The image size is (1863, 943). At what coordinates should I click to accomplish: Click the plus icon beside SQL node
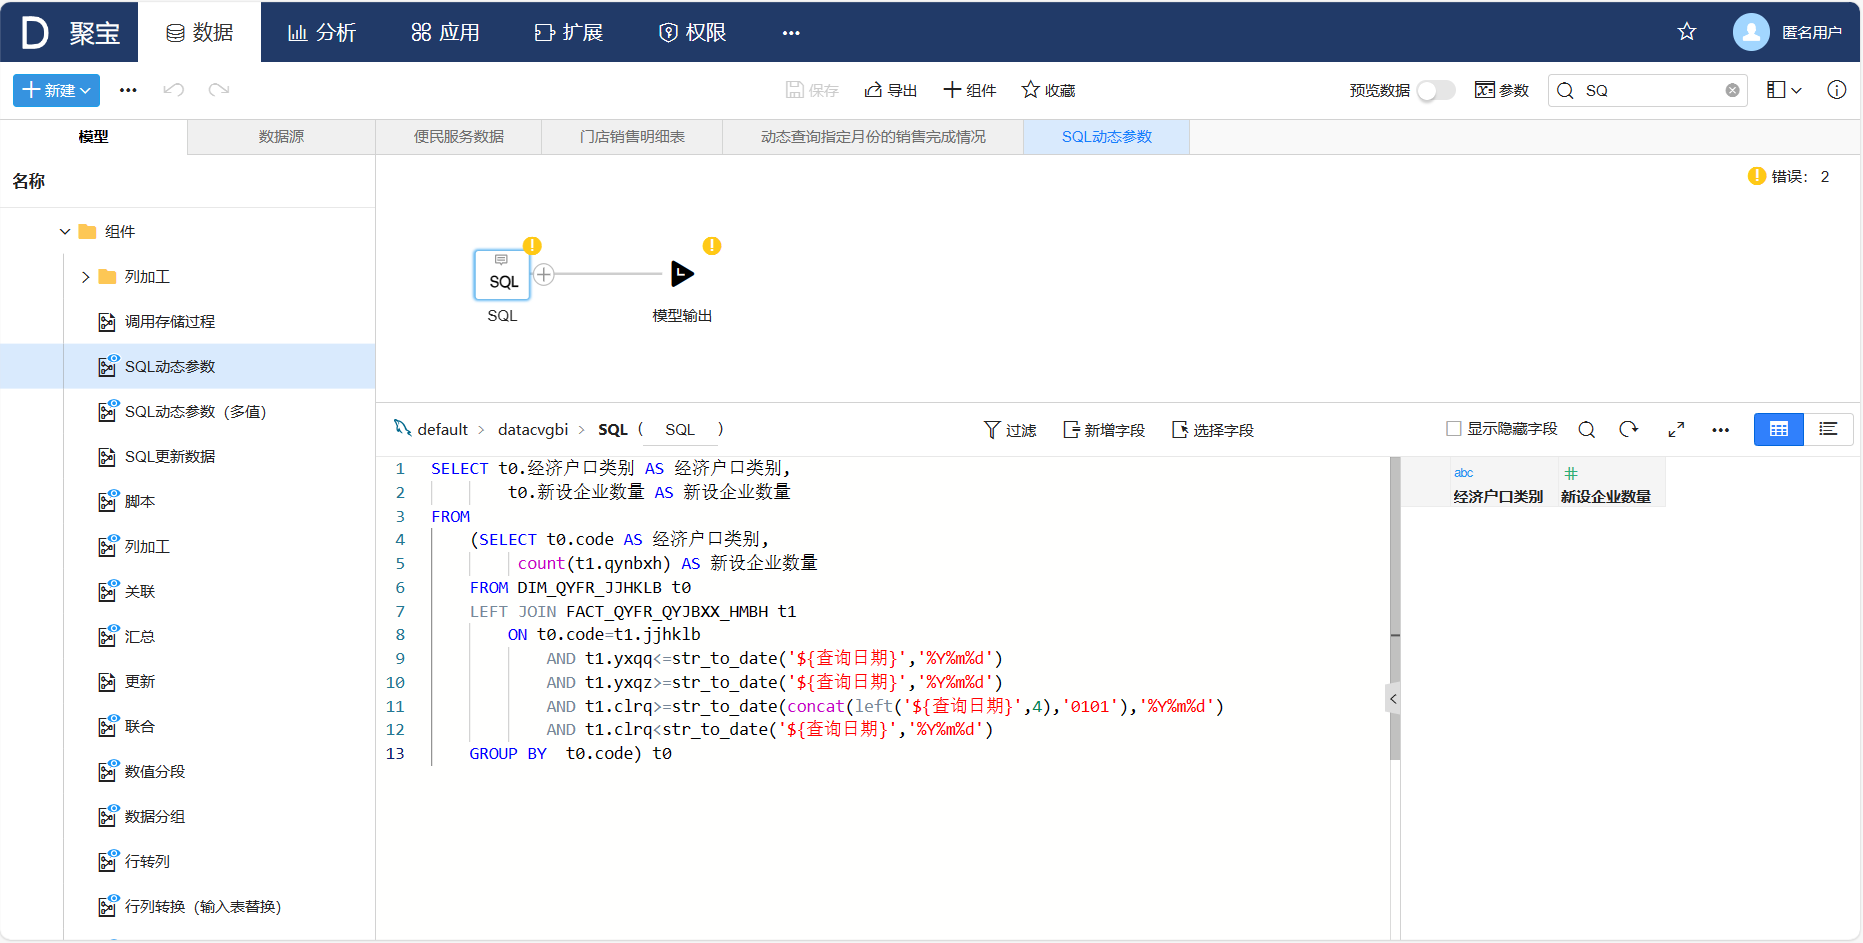(544, 274)
